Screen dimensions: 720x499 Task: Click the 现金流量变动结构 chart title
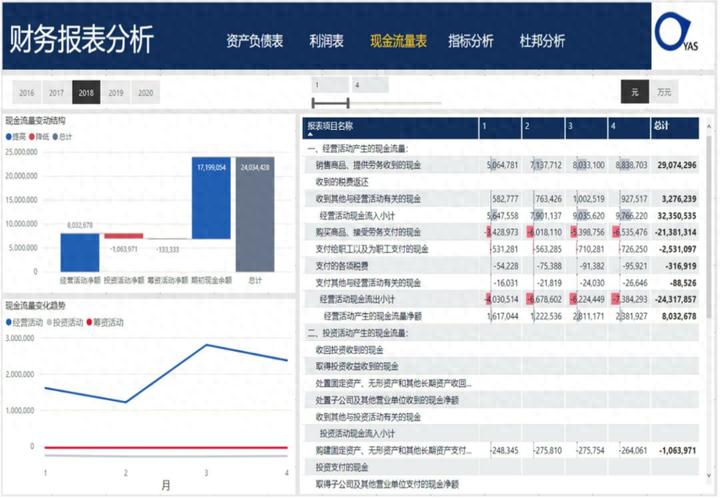click(x=35, y=121)
